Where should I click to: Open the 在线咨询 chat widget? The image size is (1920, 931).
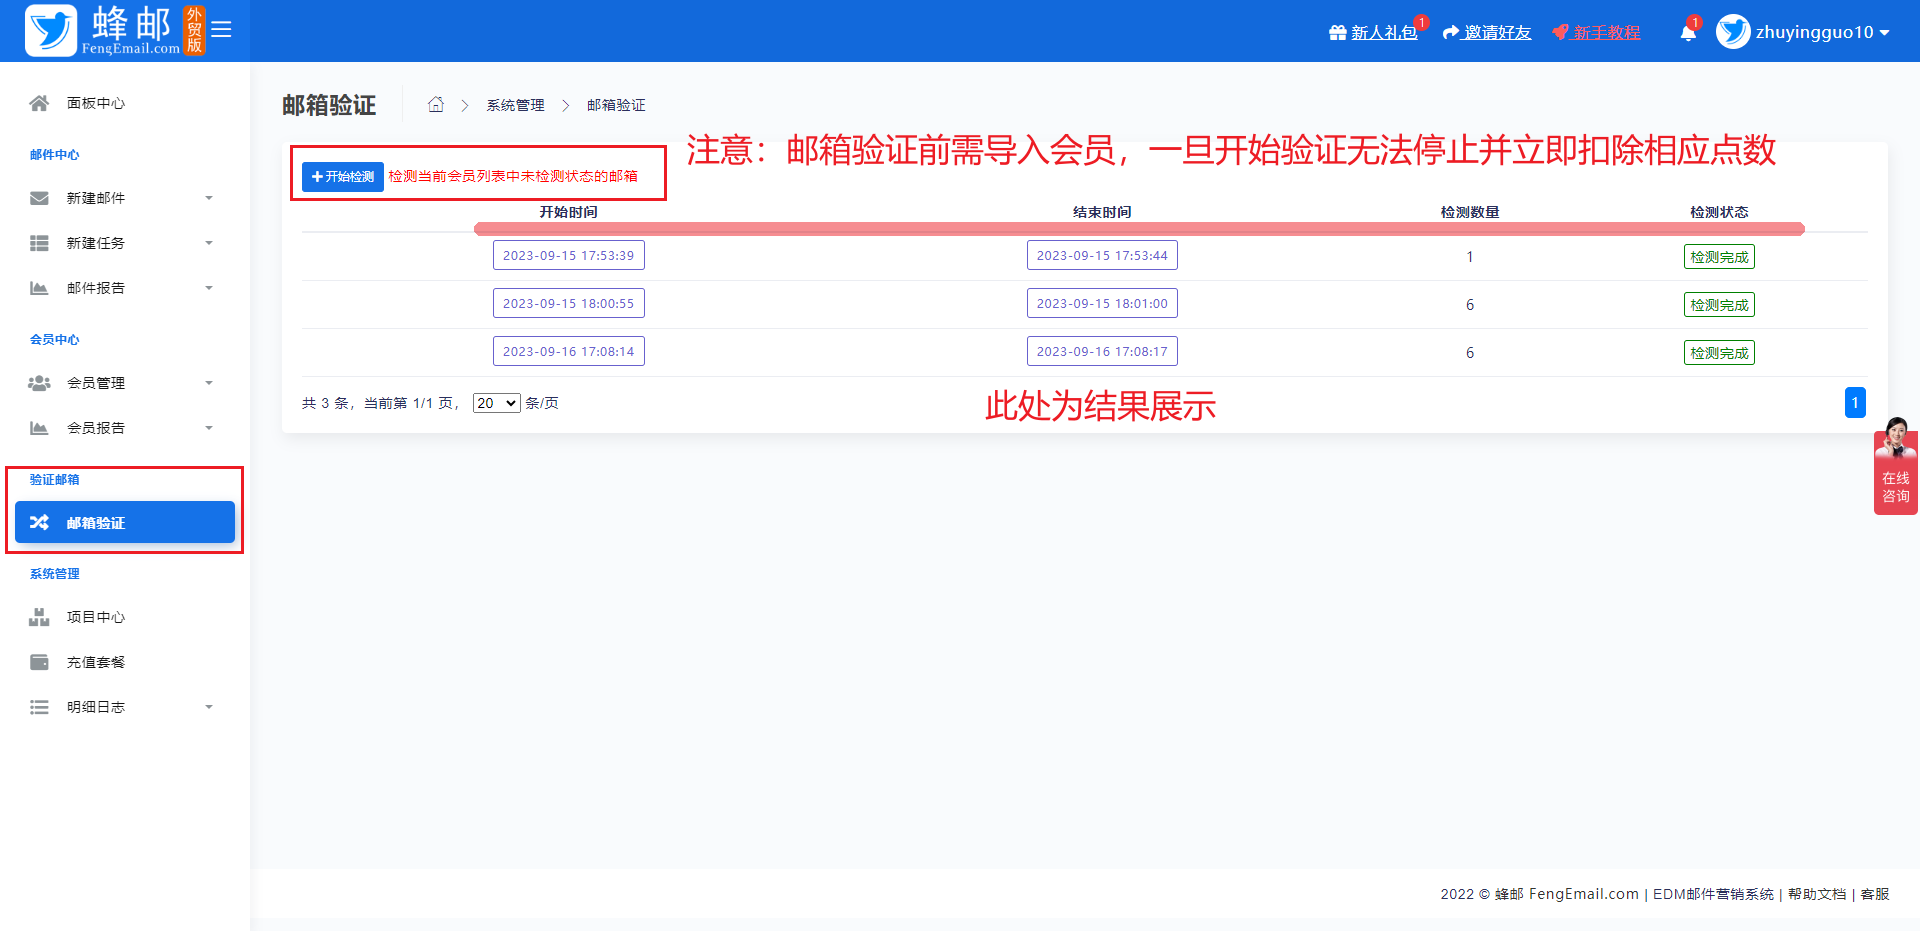(x=1895, y=466)
